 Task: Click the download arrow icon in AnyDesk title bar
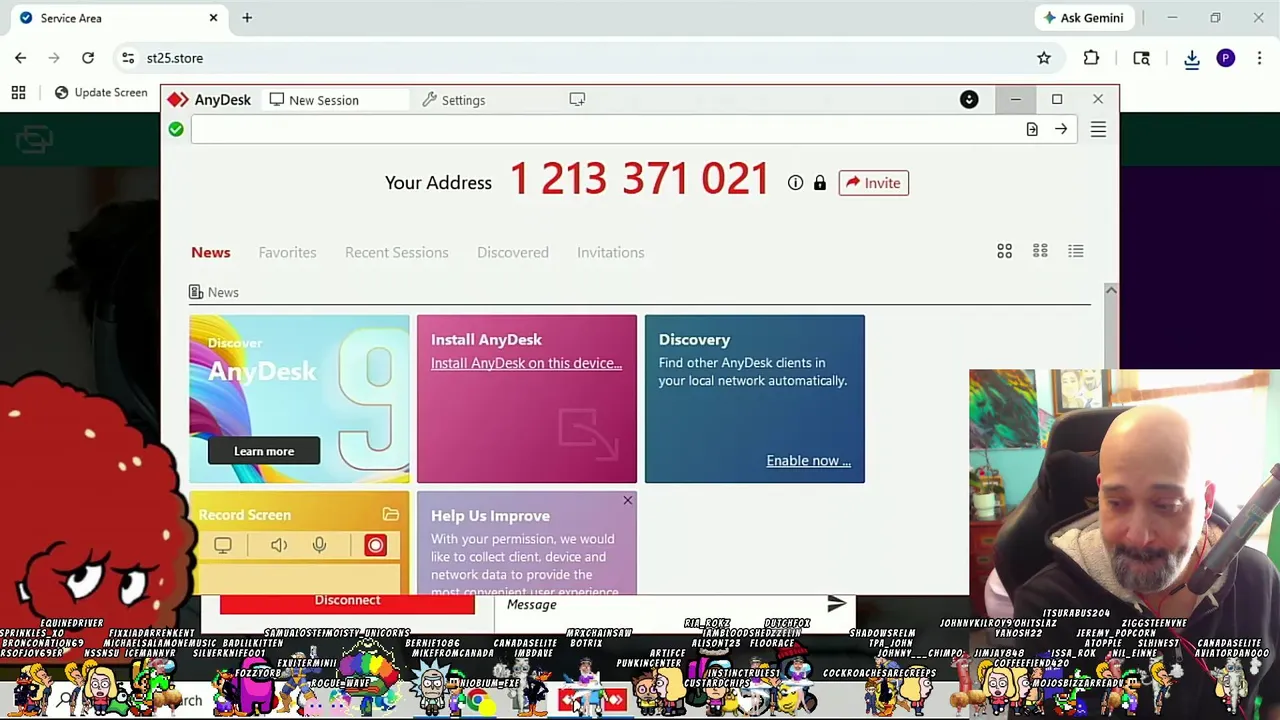coord(969,99)
